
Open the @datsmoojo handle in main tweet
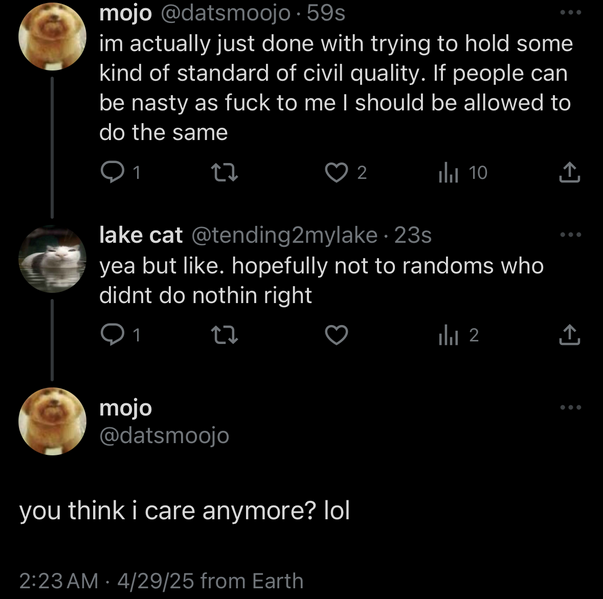tap(164, 436)
